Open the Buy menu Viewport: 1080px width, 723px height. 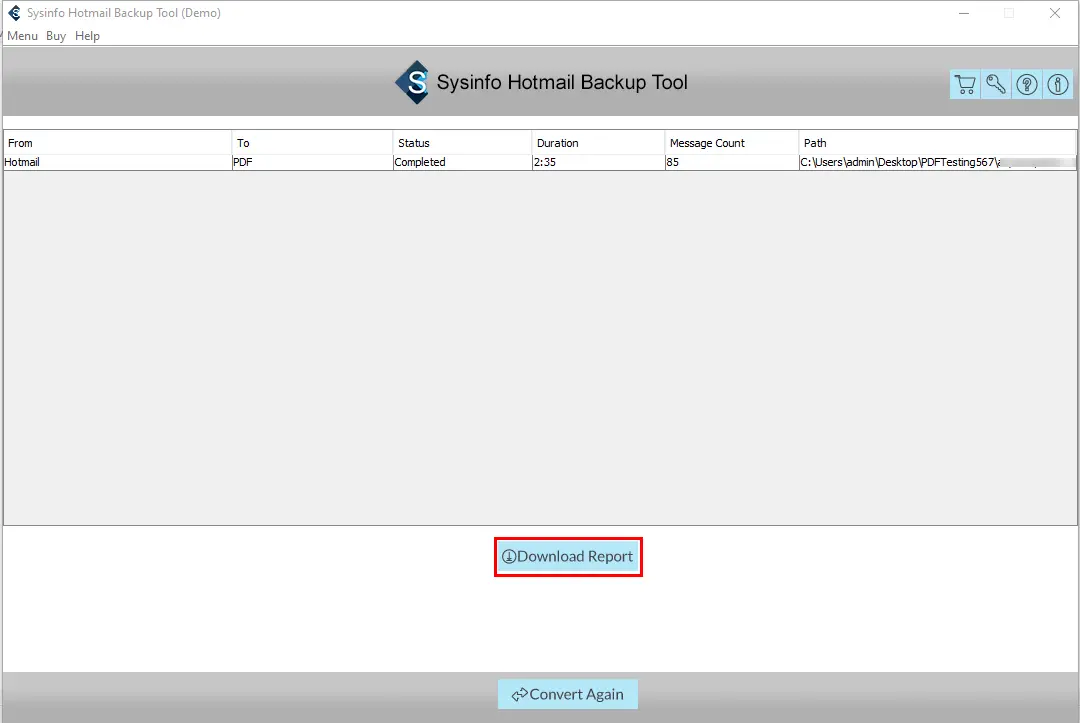pyautogui.click(x=56, y=36)
